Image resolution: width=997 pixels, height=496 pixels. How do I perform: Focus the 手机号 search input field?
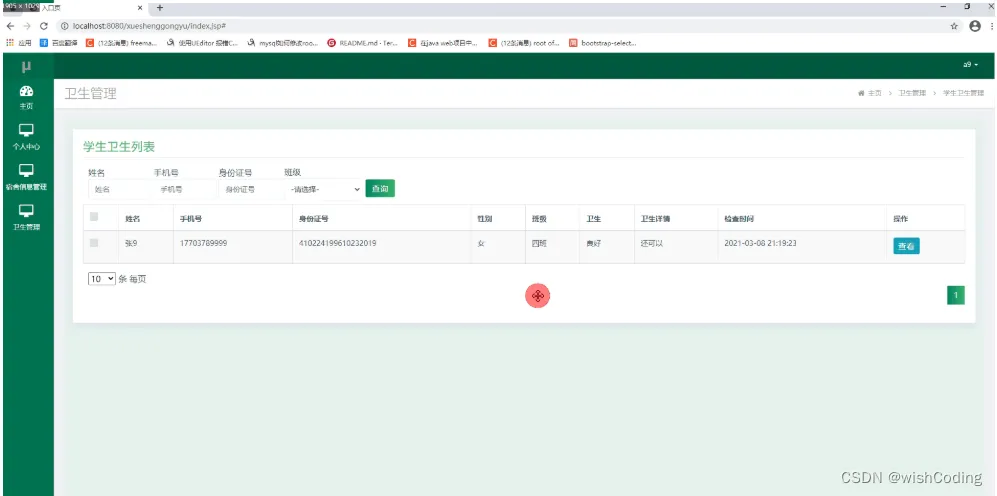pos(185,189)
